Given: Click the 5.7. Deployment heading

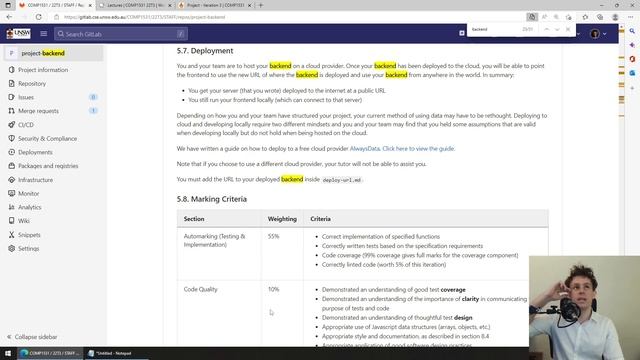Looking at the screenshot, I should coord(205,51).
